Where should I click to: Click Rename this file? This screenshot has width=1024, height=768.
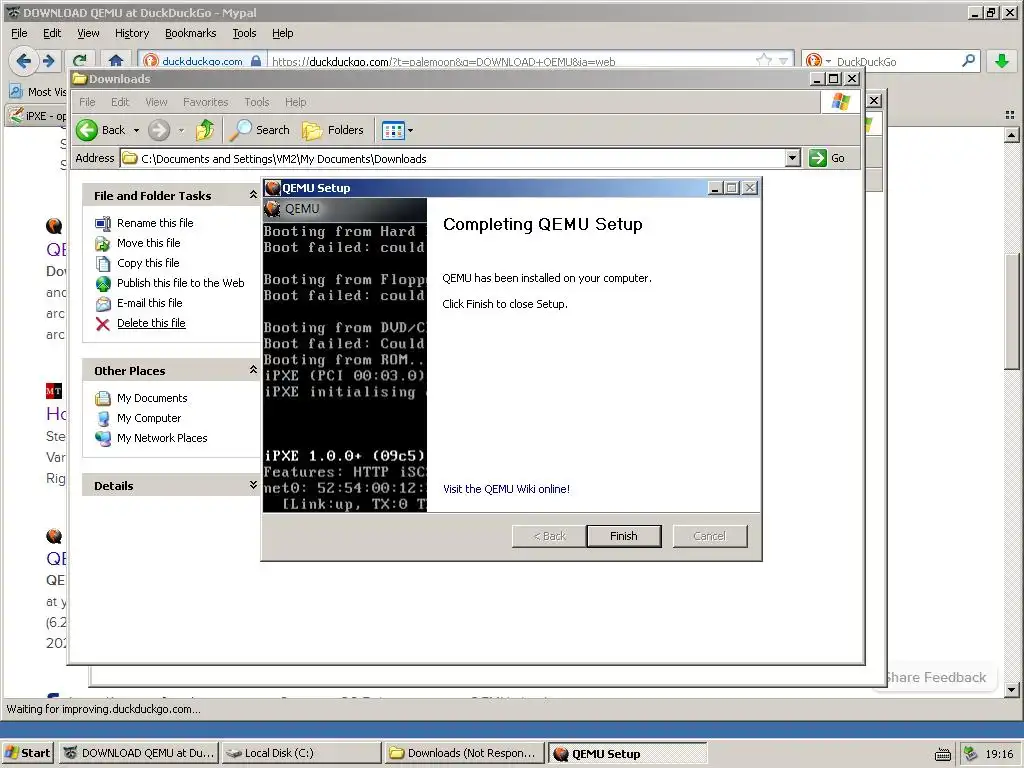pos(155,223)
